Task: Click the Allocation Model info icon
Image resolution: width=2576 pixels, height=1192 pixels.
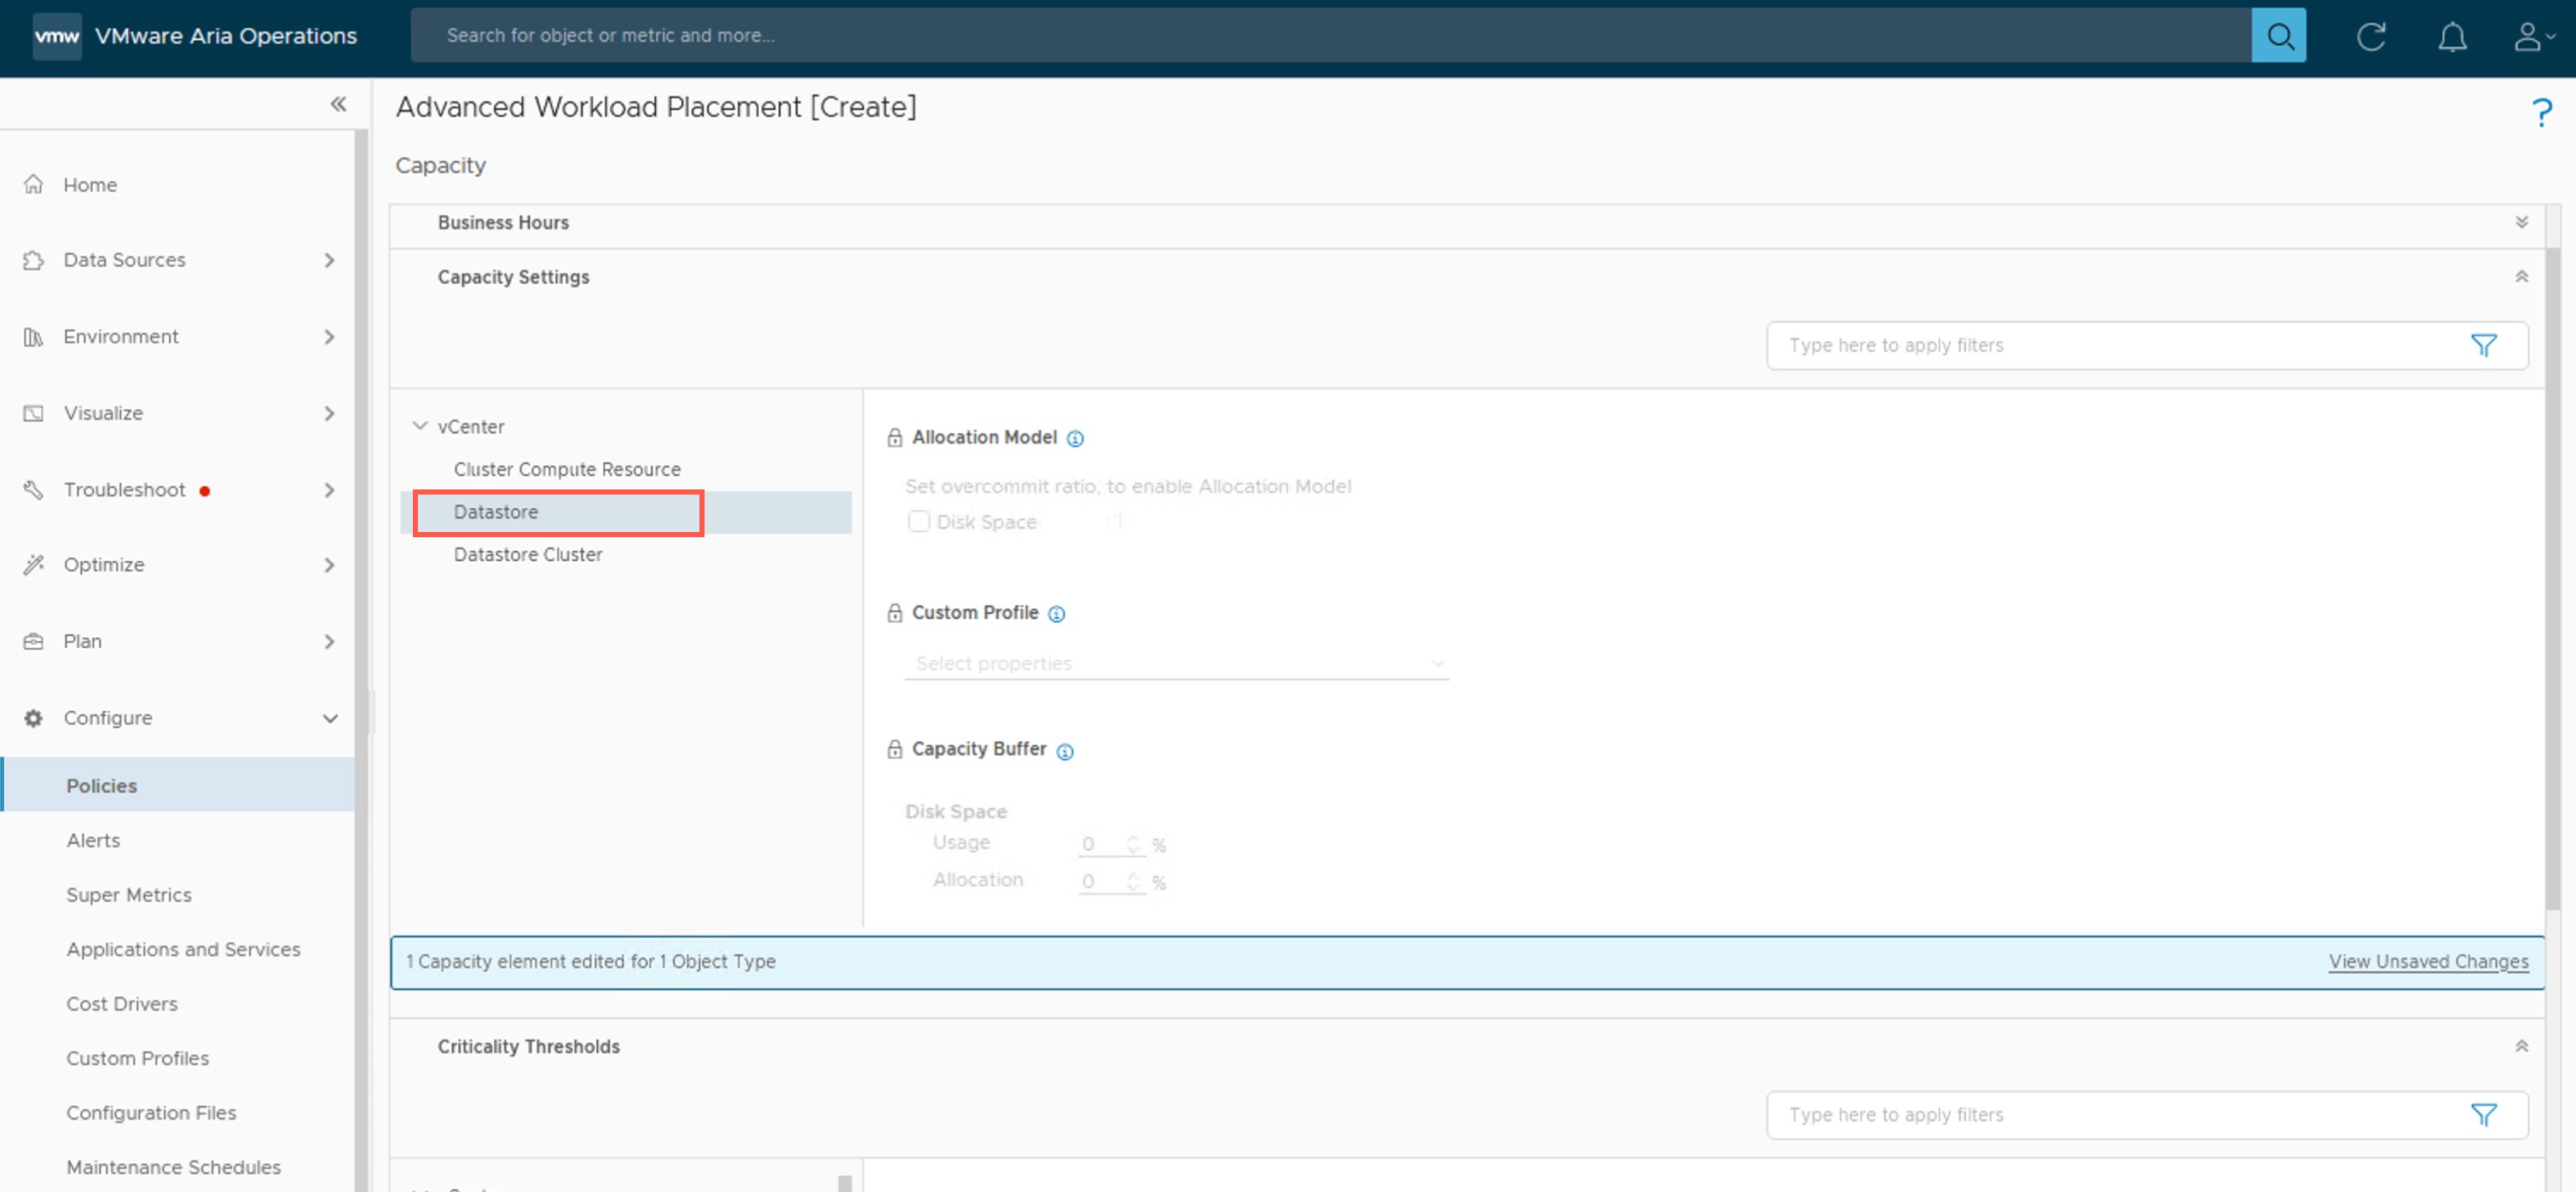Action: [x=1075, y=439]
